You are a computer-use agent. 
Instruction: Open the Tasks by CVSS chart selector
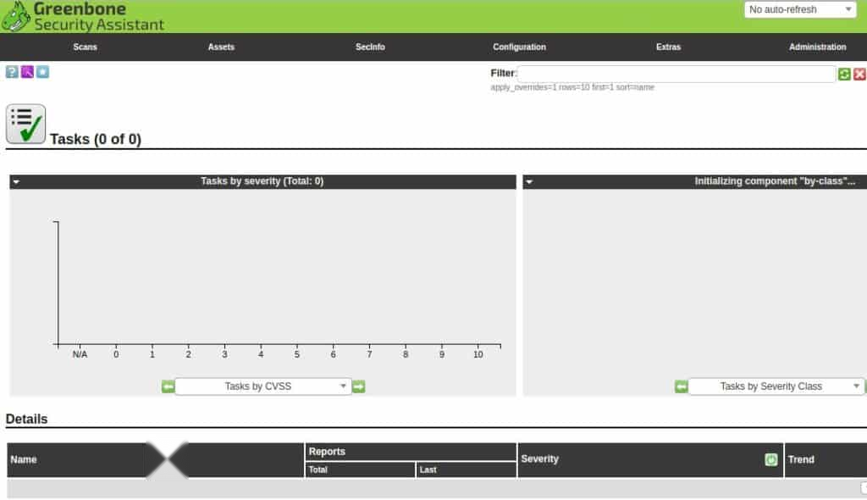click(x=263, y=386)
